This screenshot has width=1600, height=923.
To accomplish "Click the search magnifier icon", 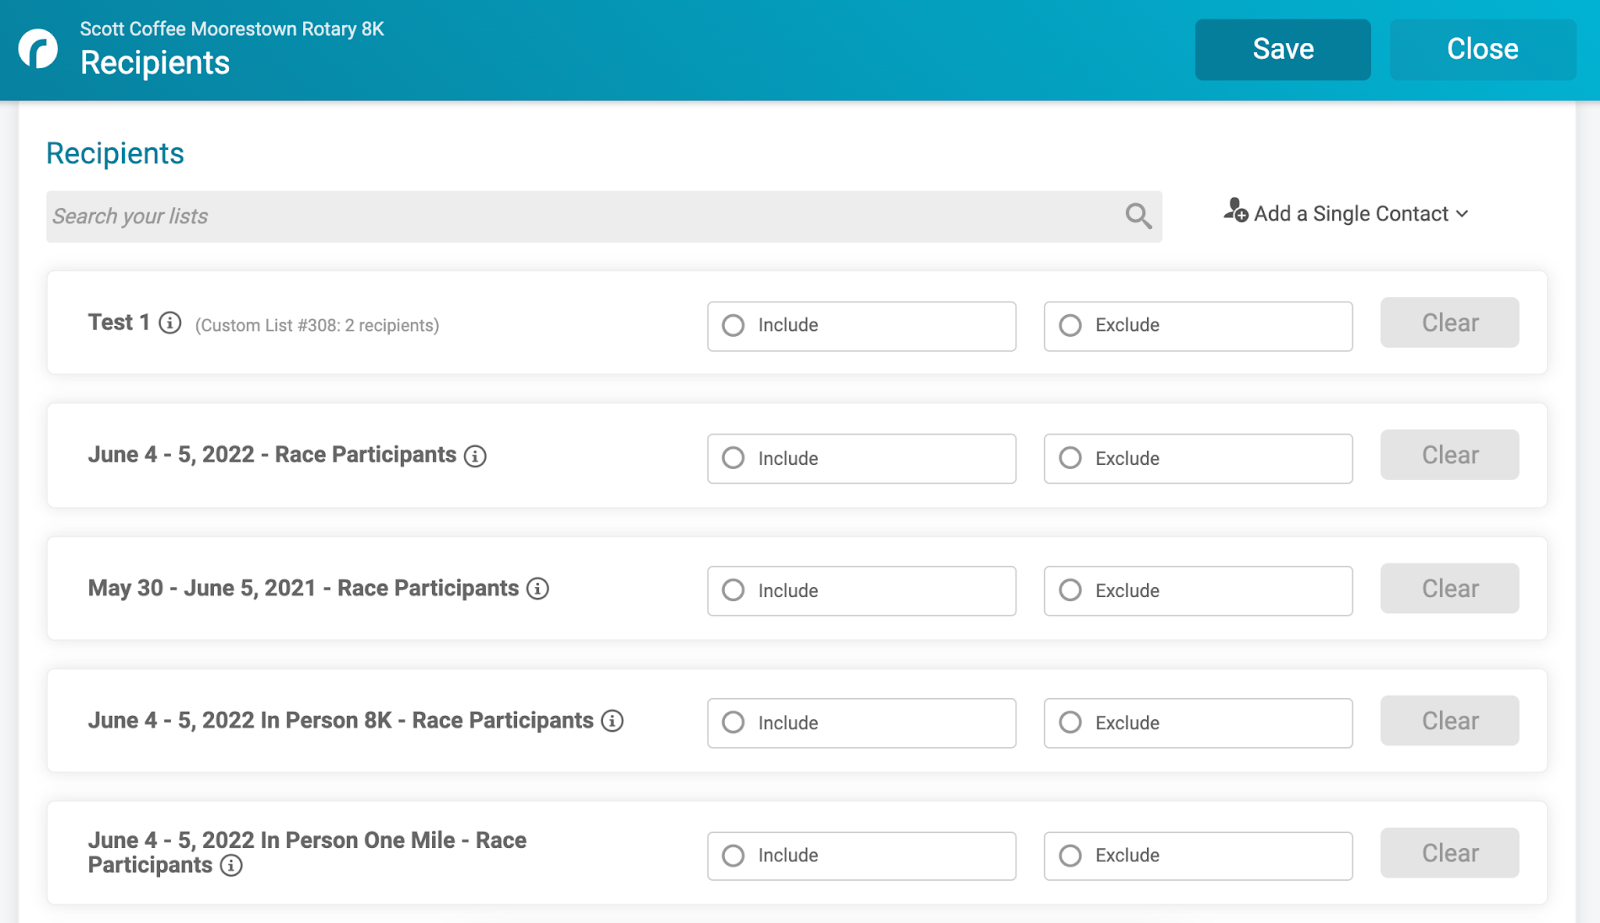I will (1138, 216).
